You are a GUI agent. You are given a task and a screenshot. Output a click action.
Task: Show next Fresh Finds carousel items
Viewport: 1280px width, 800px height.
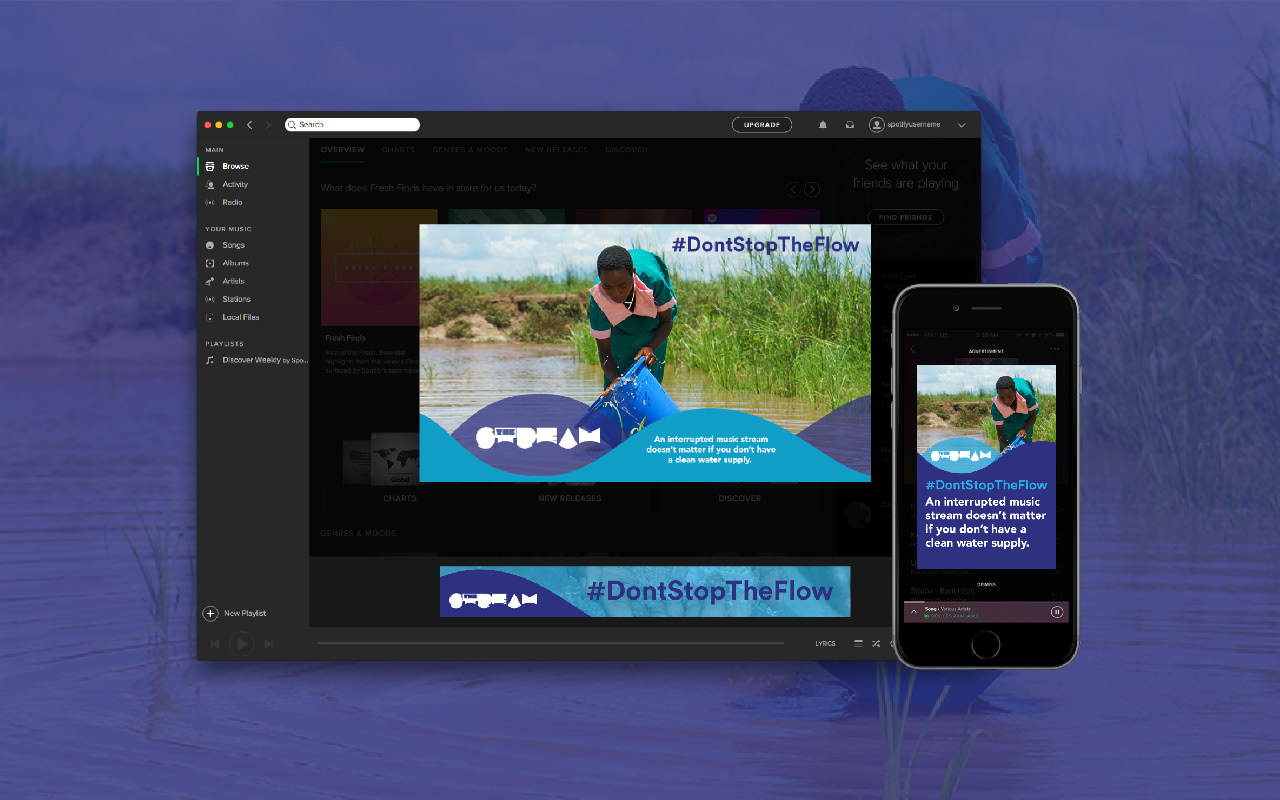pyautogui.click(x=812, y=190)
